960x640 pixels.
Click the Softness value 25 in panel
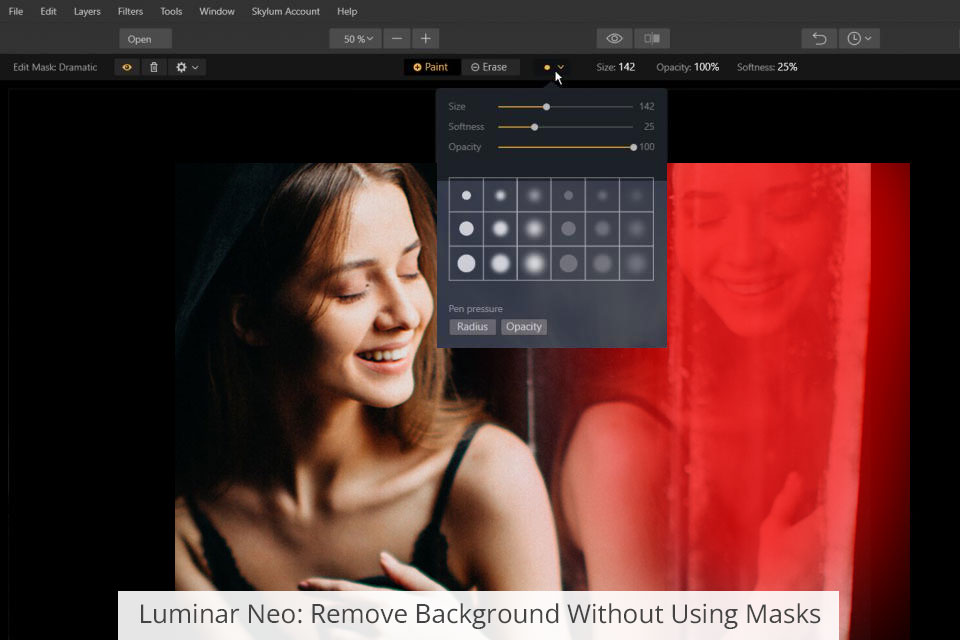click(x=649, y=127)
